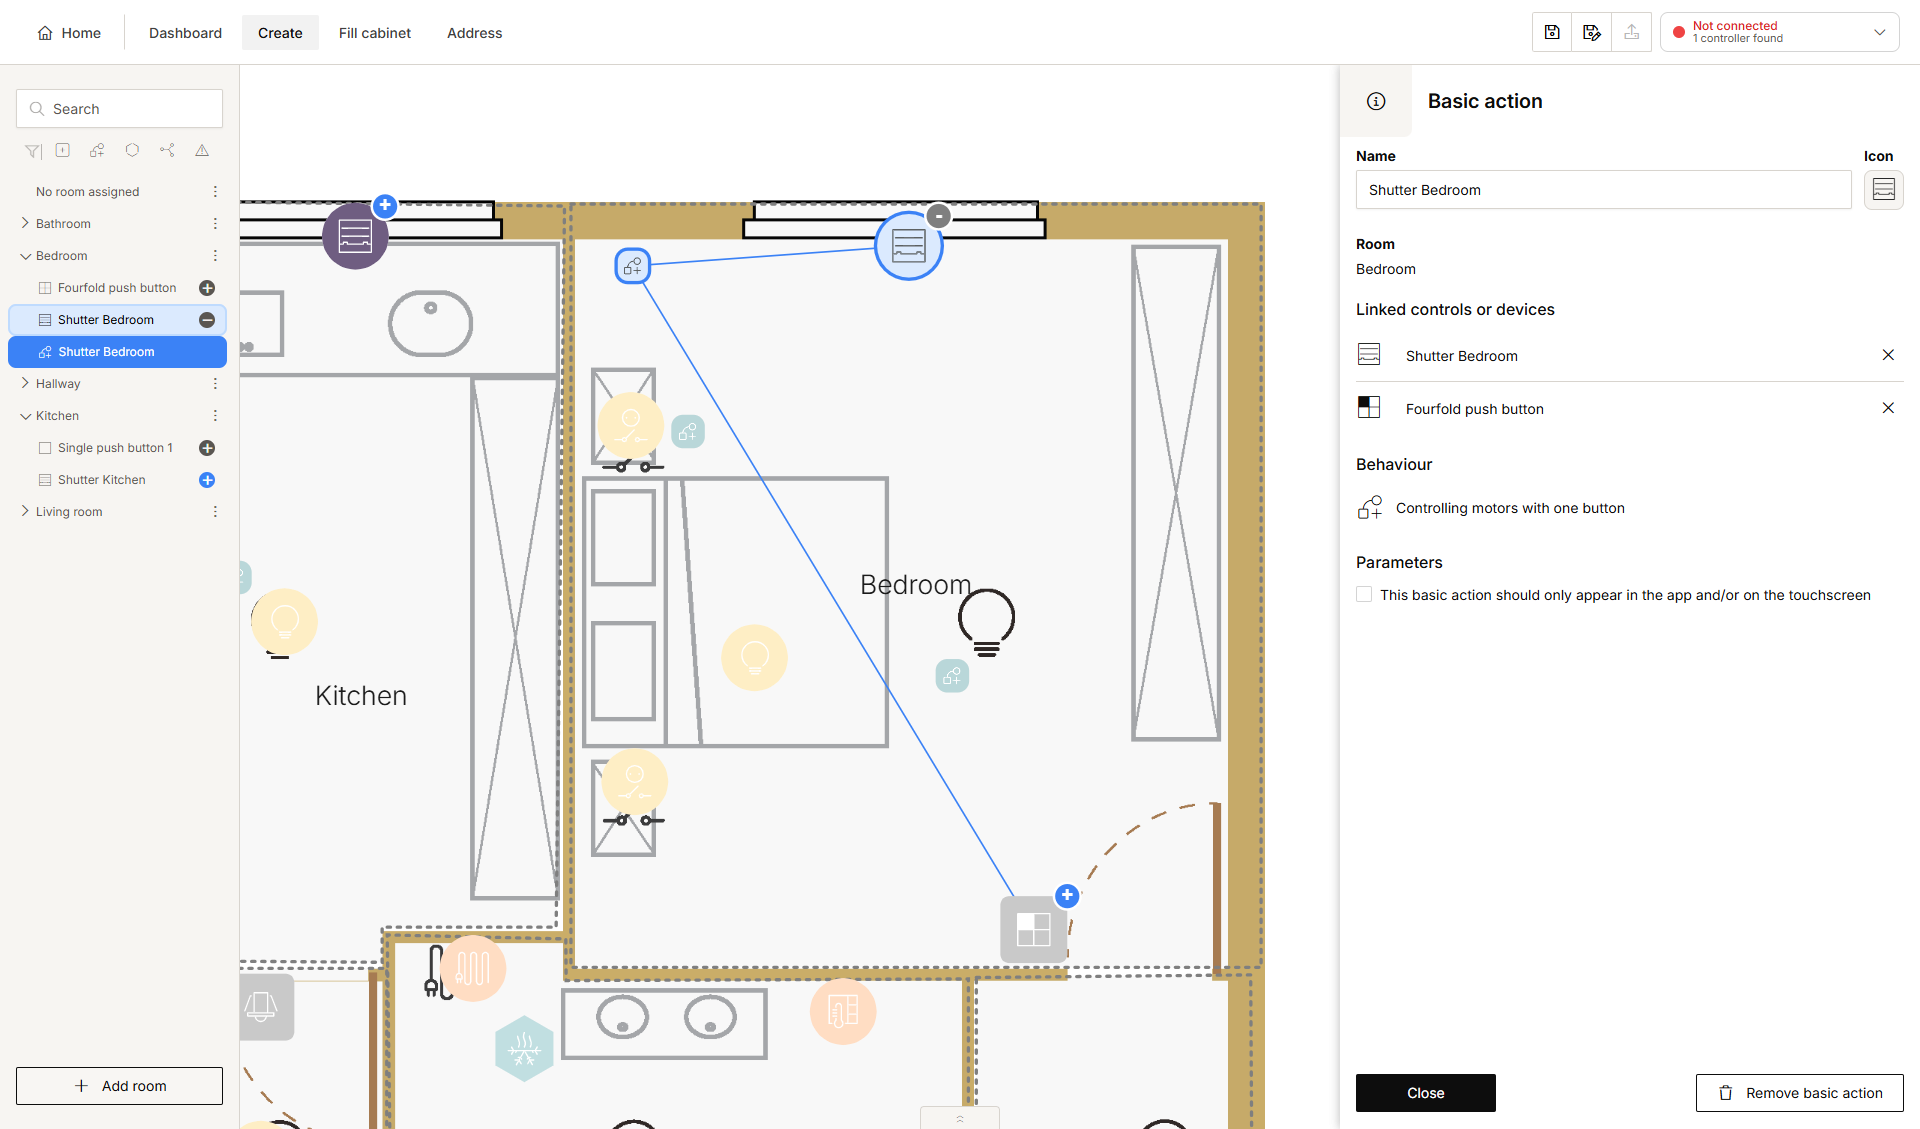Click the snowflake hexagon icon on plan
This screenshot has height=1129, width=1920.
tap(524, 1048)
